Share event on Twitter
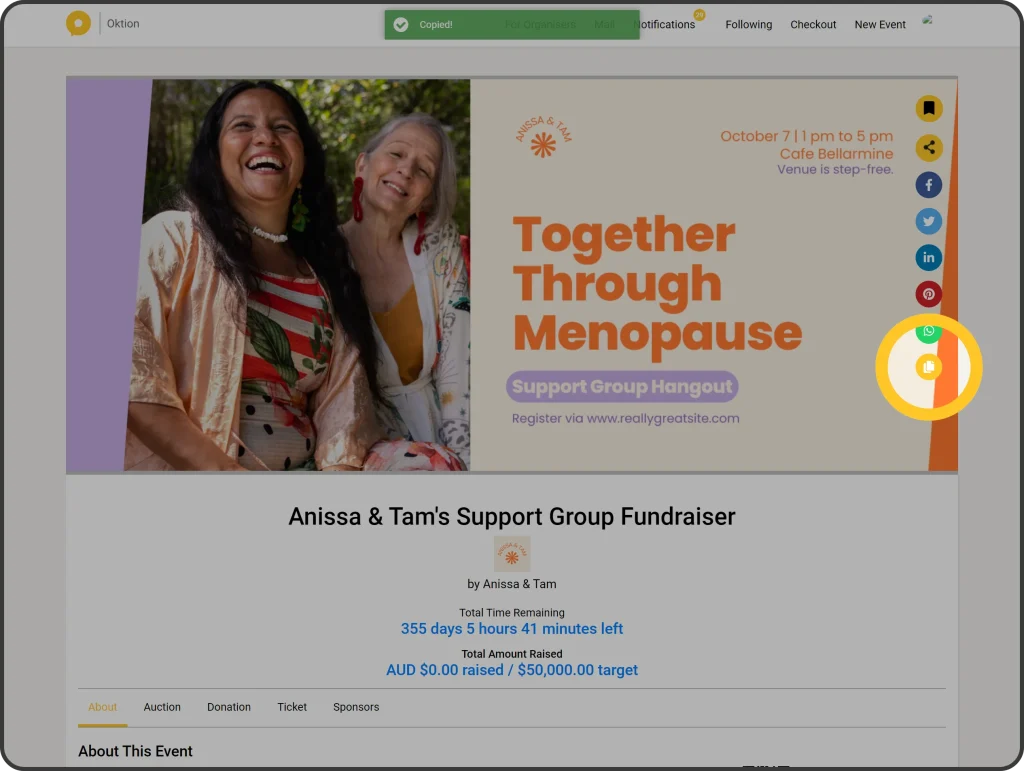The height and width of the screenshot is (771, 1024). click(929, 221)
